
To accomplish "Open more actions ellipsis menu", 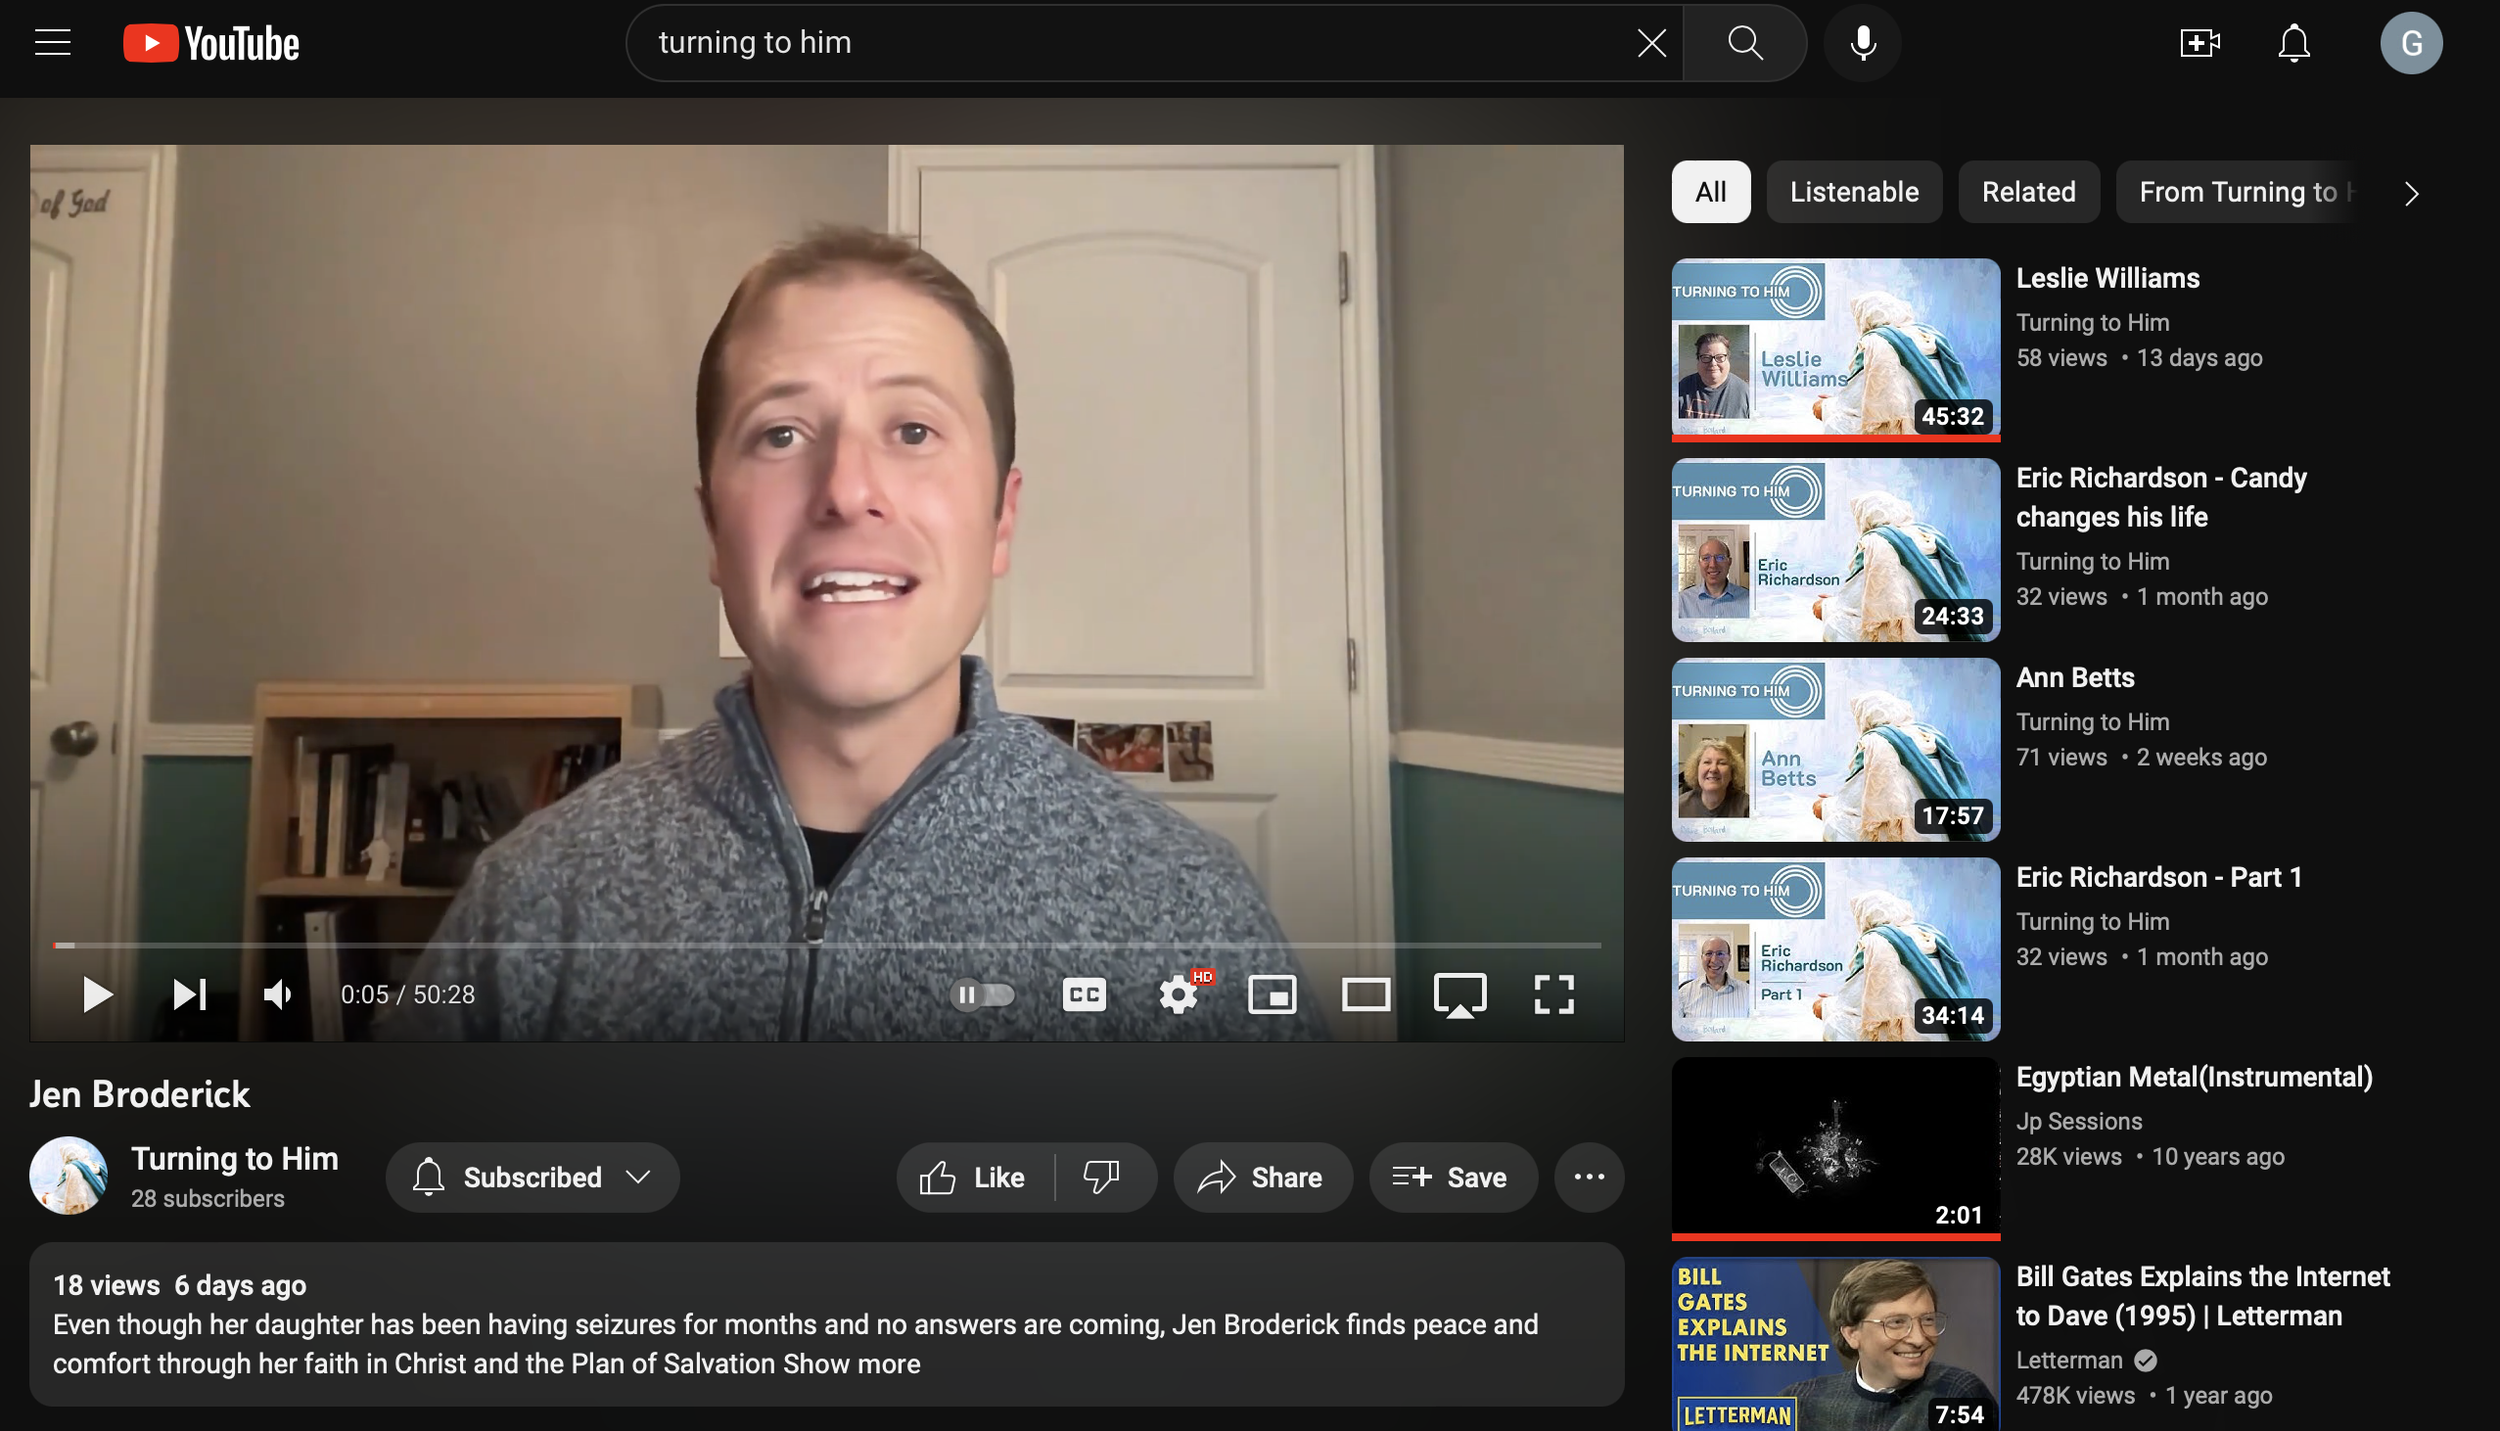I will [x=1589, y=1177].
